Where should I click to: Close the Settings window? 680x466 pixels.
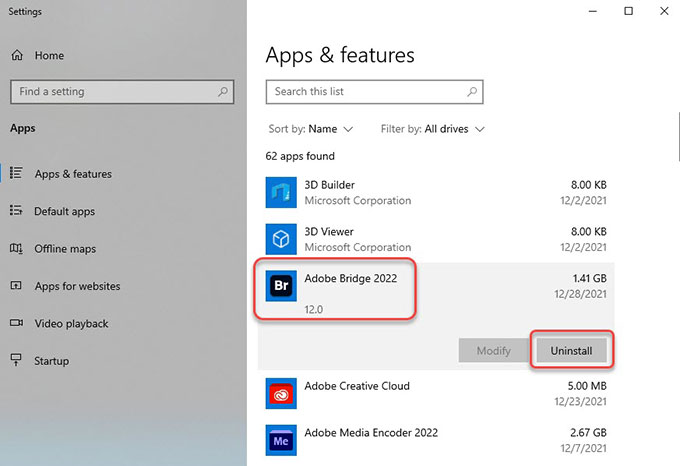point(664,11)
